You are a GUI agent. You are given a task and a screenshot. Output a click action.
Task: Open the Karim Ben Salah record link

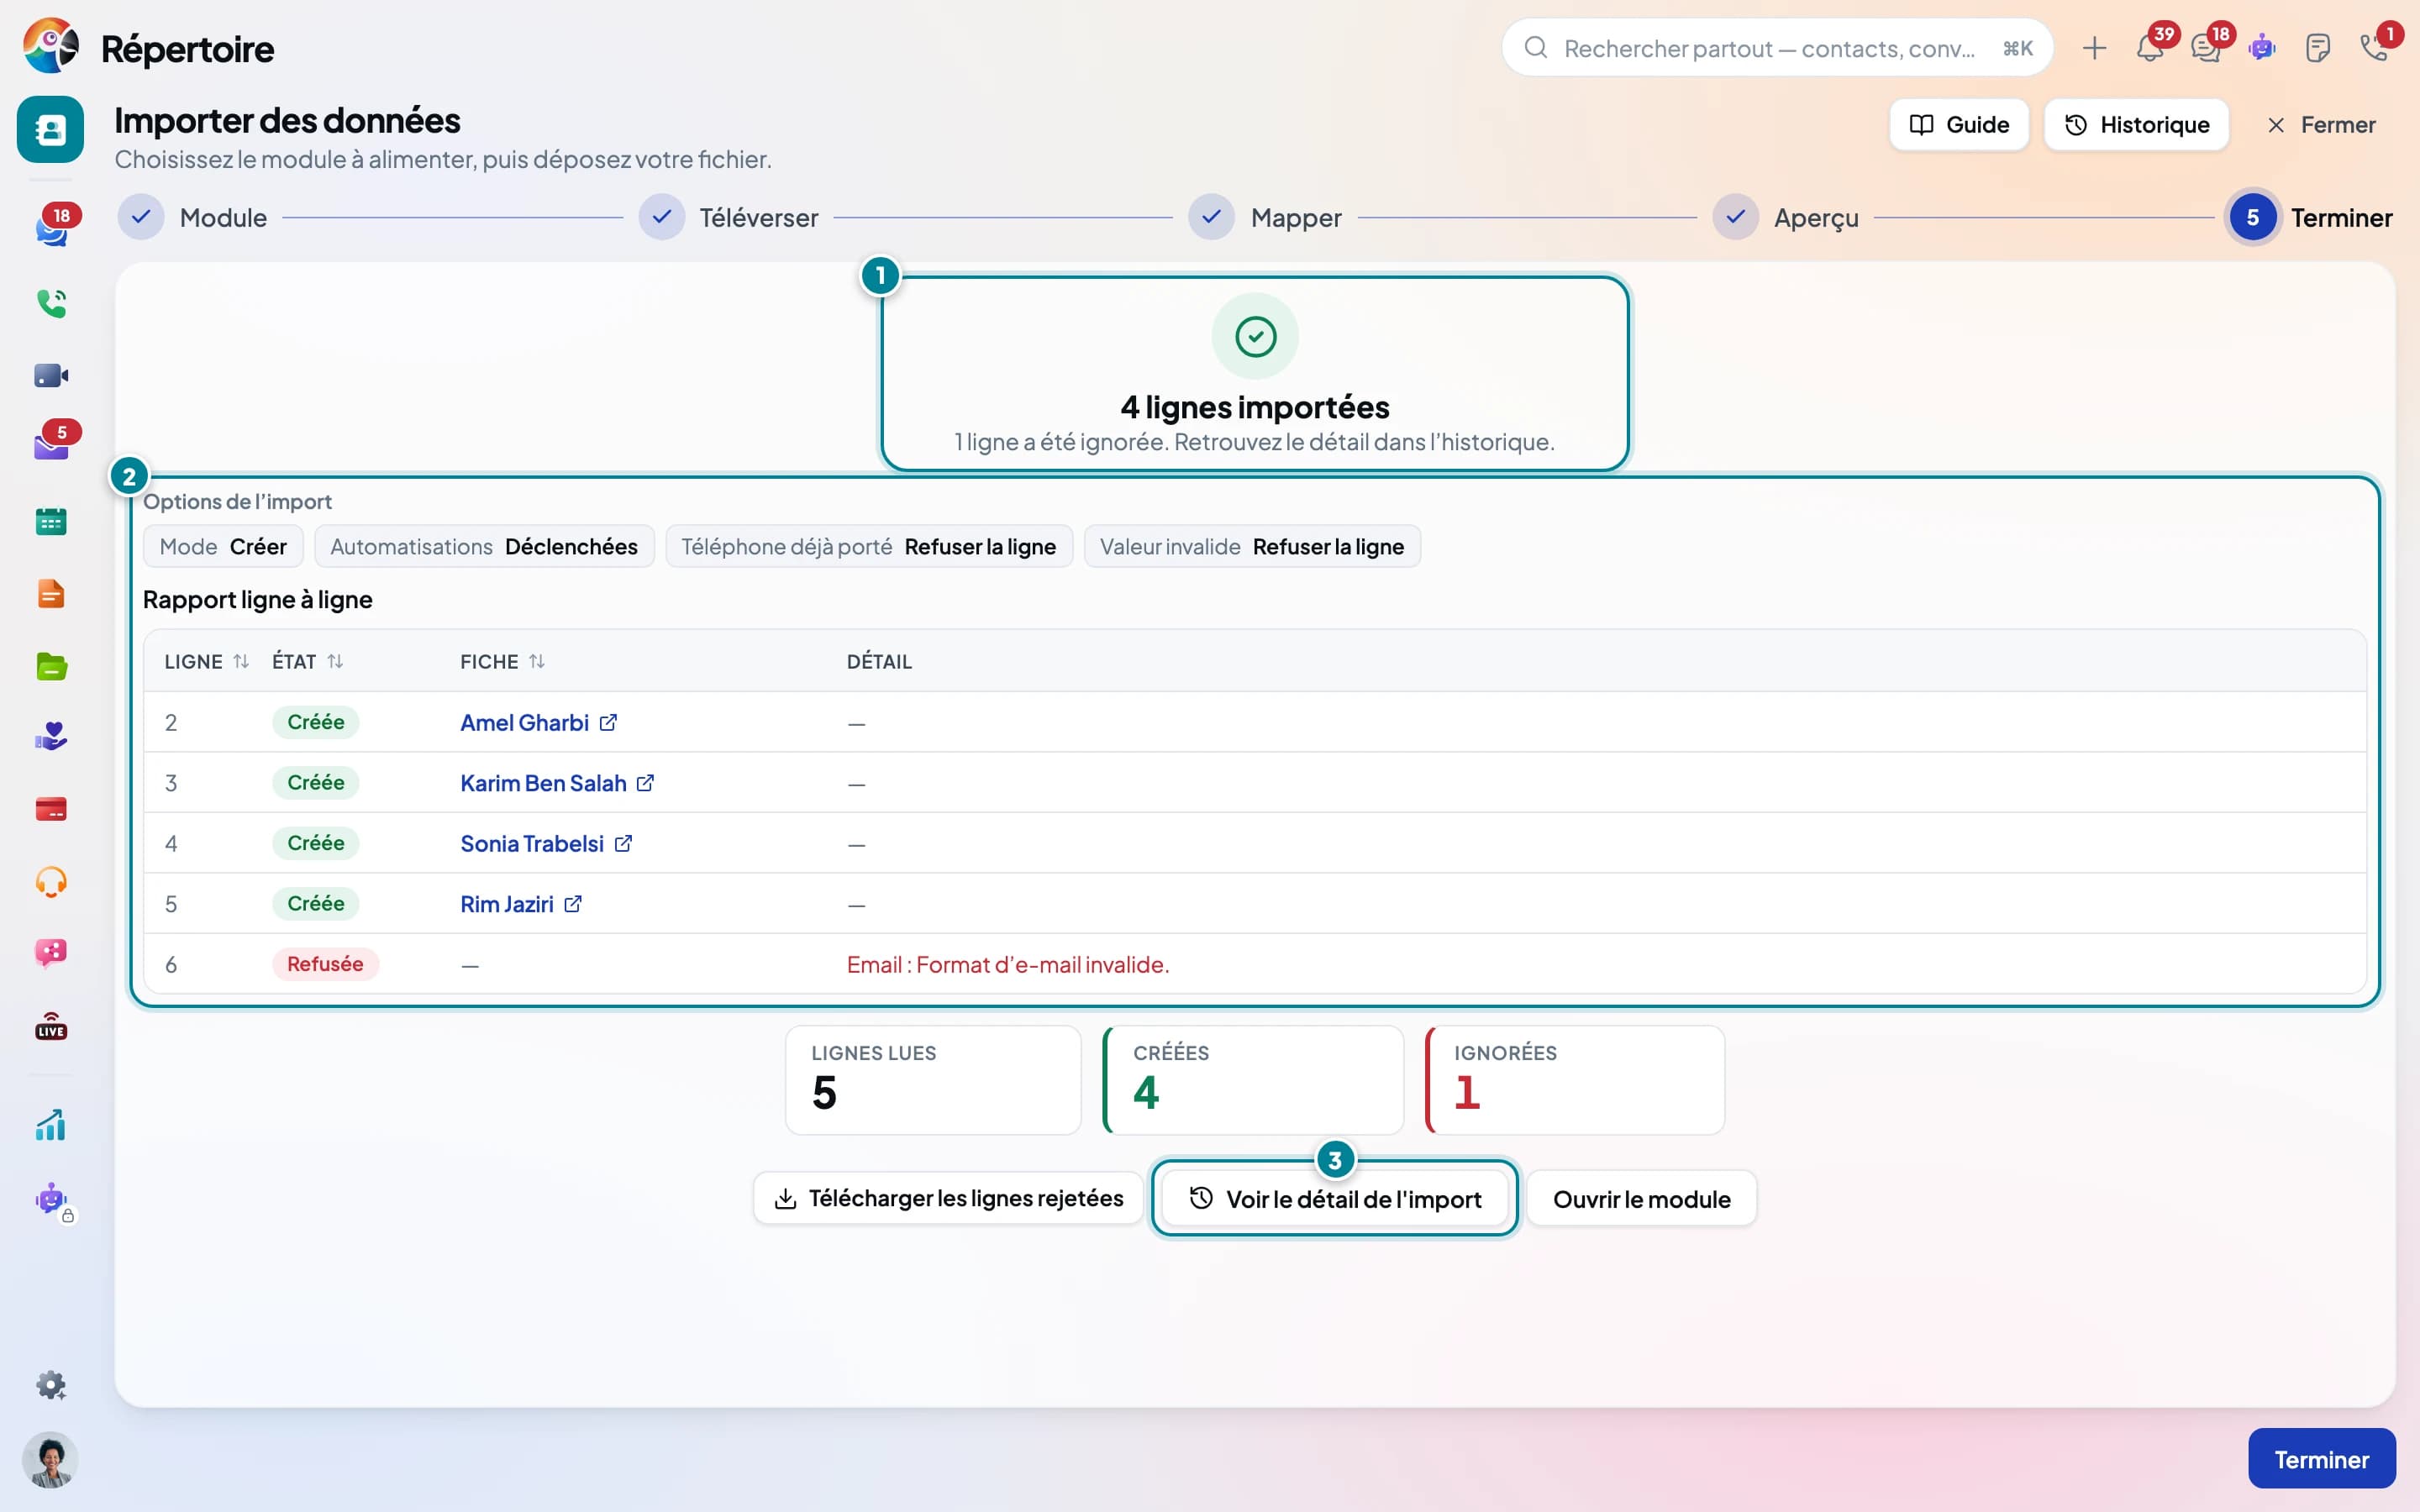tap(557, 783)
